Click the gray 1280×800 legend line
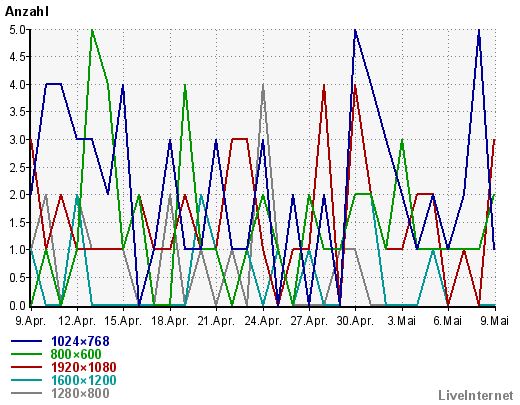This screenshot has width=520, height=405. coord(27,393)
